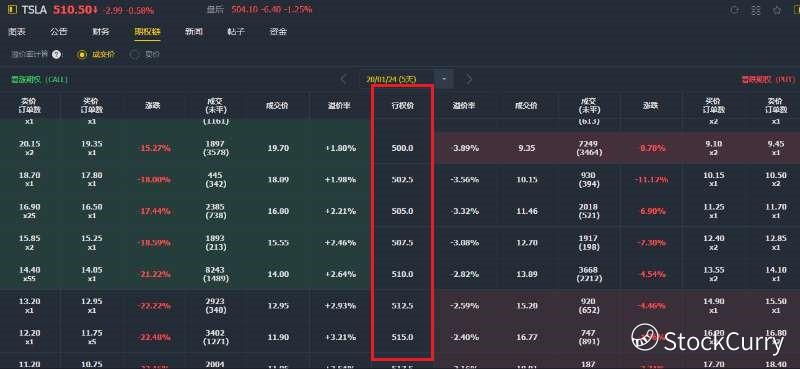The width and height of the screenshot is (800, 369).
Task: Select the 卖价 radio button
Action: point(135,54)
